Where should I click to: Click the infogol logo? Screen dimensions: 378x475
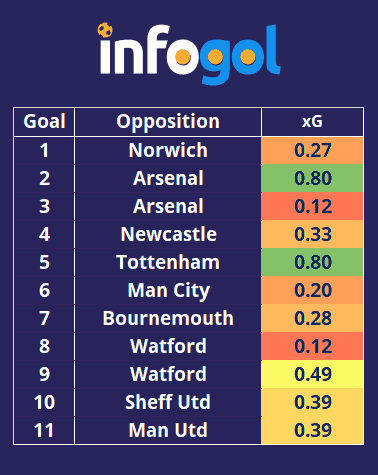189,54
